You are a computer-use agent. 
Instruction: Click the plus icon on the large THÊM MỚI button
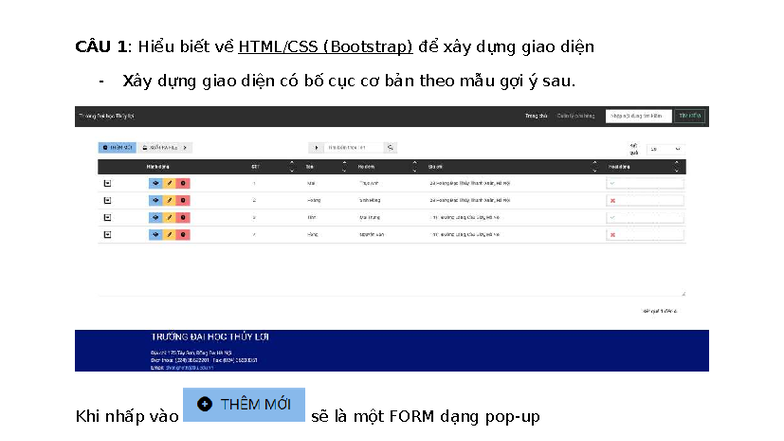[204, 404]
